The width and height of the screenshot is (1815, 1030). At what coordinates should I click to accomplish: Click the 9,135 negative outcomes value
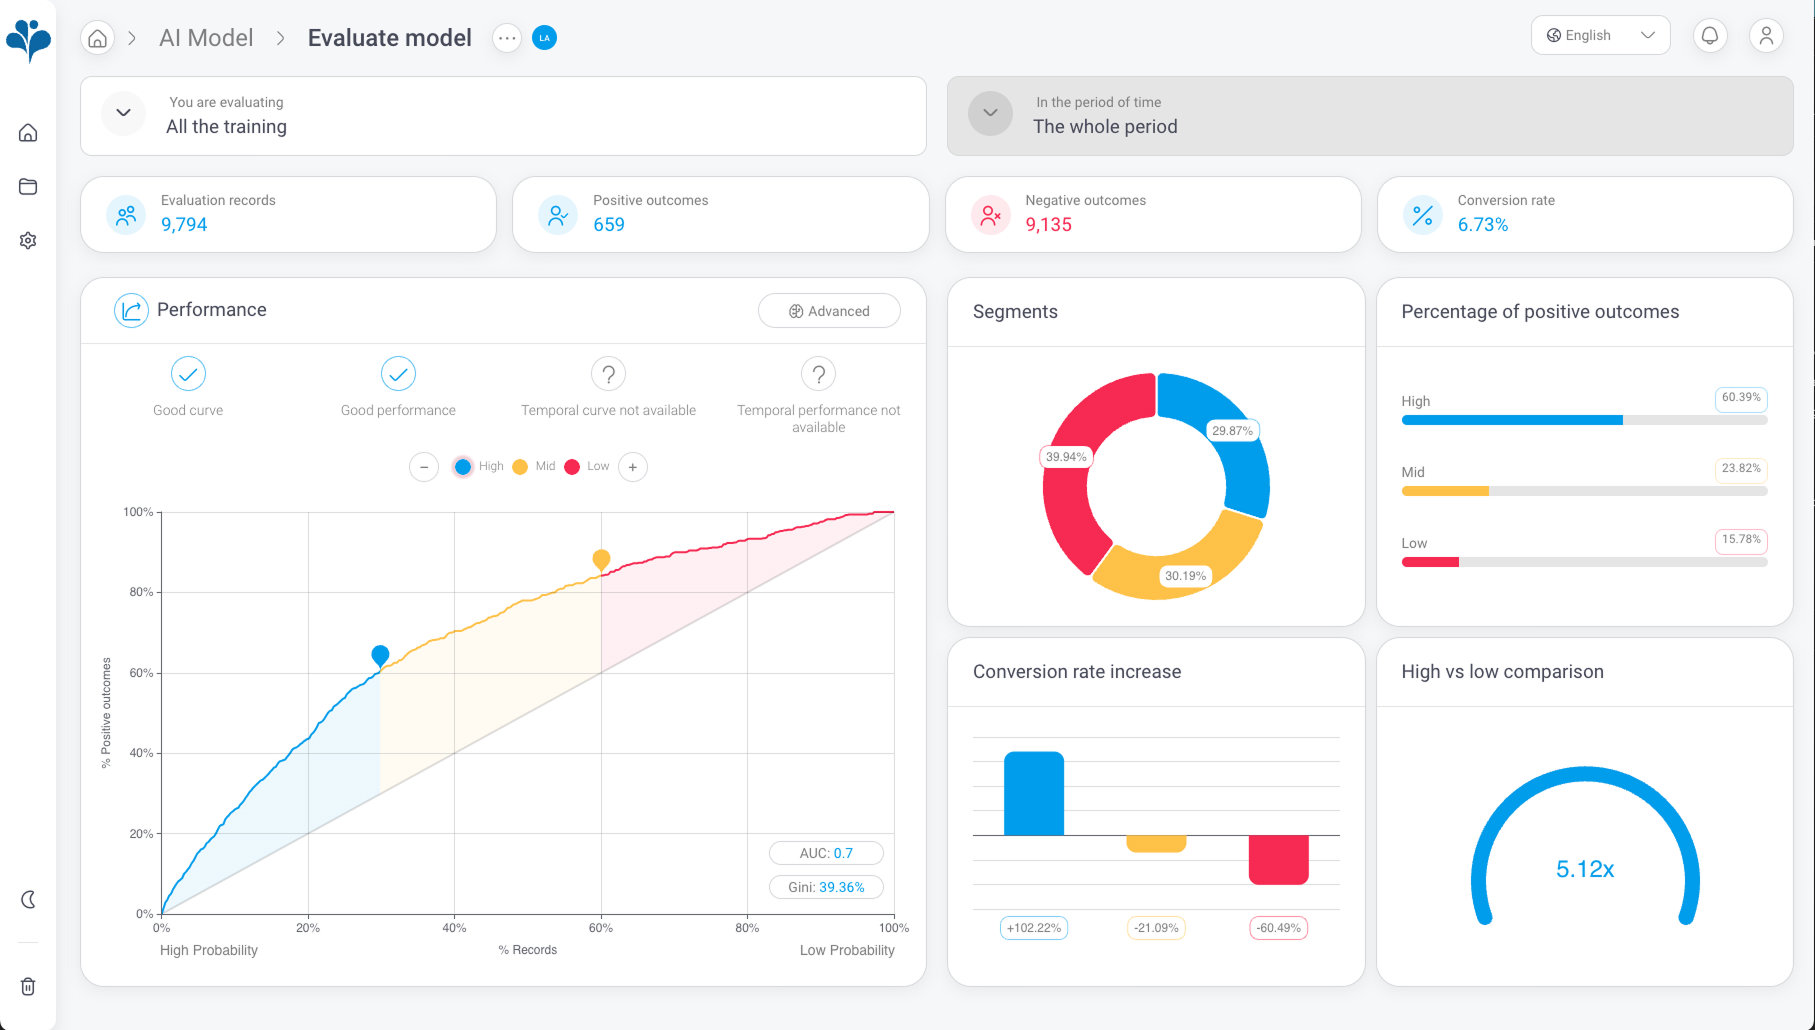[x=1048, y=225]
